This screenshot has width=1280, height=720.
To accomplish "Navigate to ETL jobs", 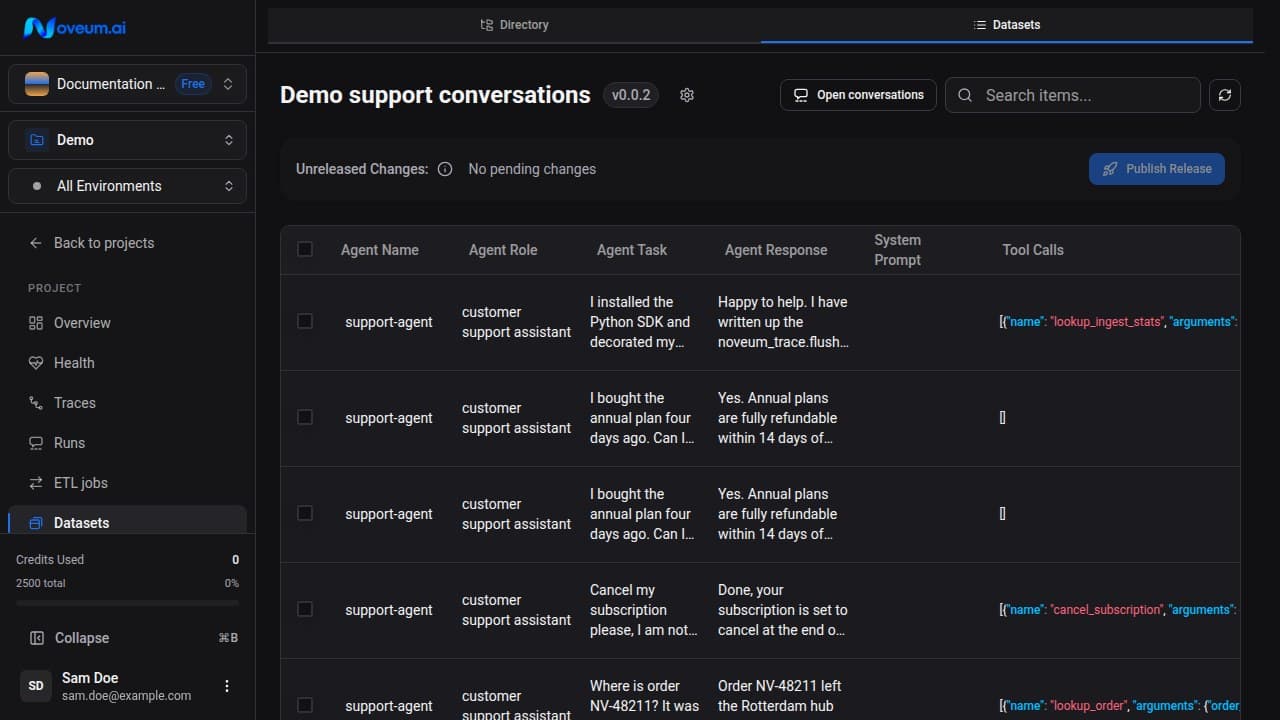I will click(127, 483).
